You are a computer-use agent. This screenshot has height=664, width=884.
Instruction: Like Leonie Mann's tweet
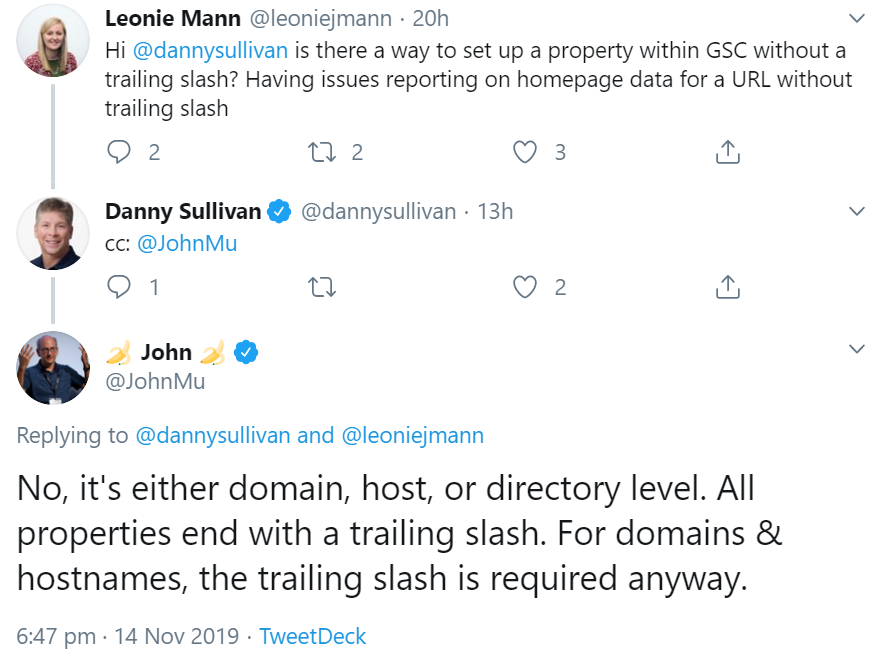[x=525, y=152]
